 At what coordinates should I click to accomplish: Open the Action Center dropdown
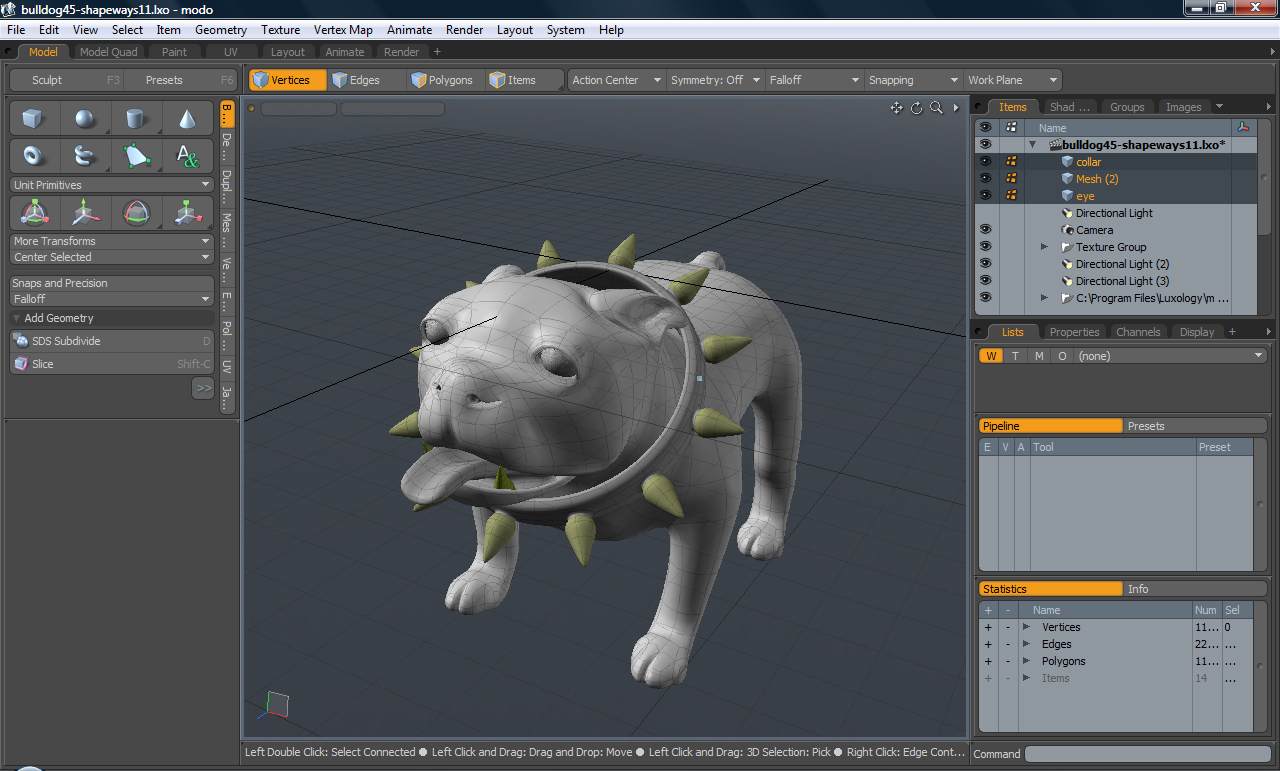coord(616,80)
